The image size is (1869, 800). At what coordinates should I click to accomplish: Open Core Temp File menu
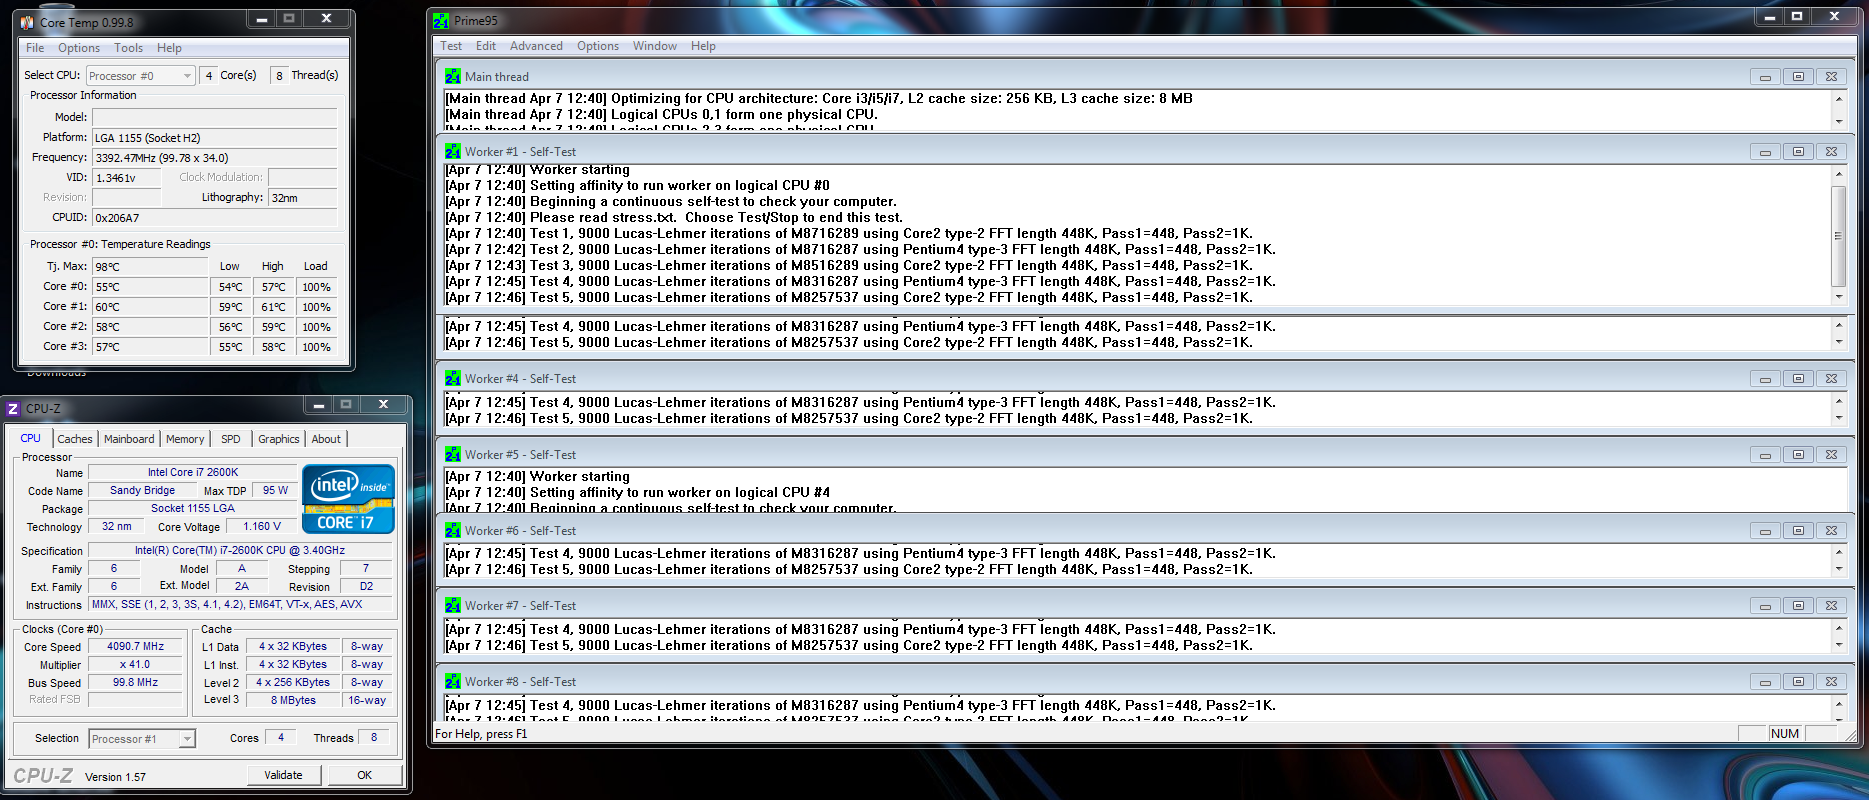click(x=35, y=48)
